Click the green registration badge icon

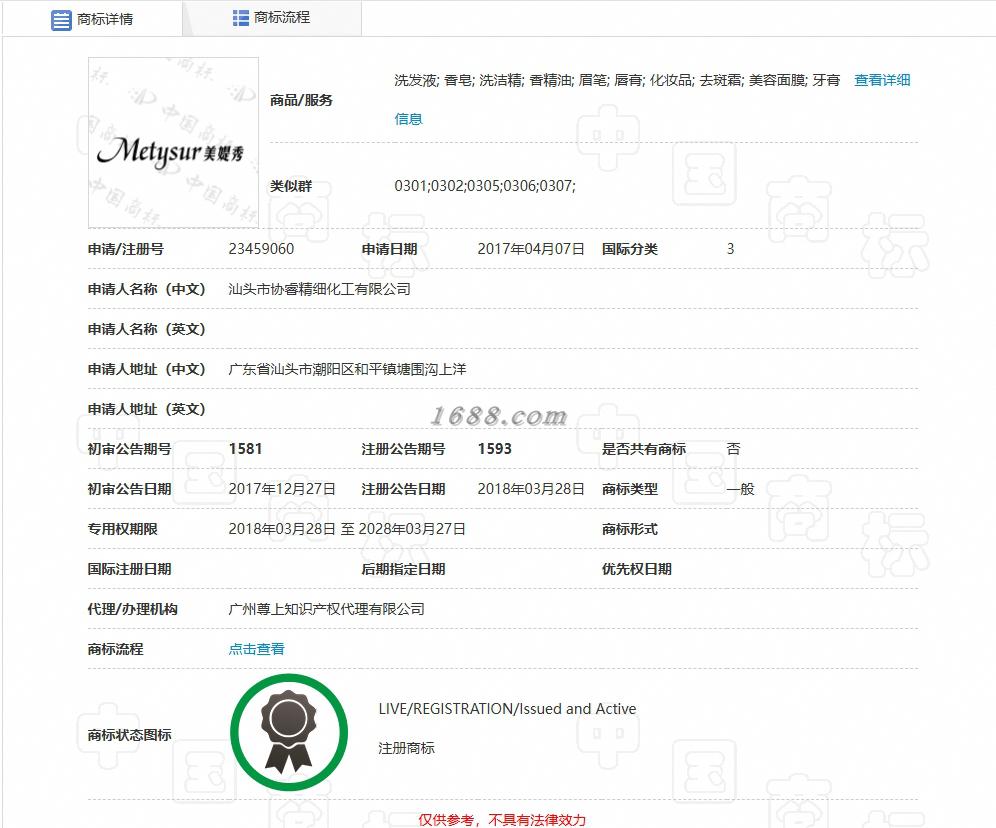[x=289, y=732]
